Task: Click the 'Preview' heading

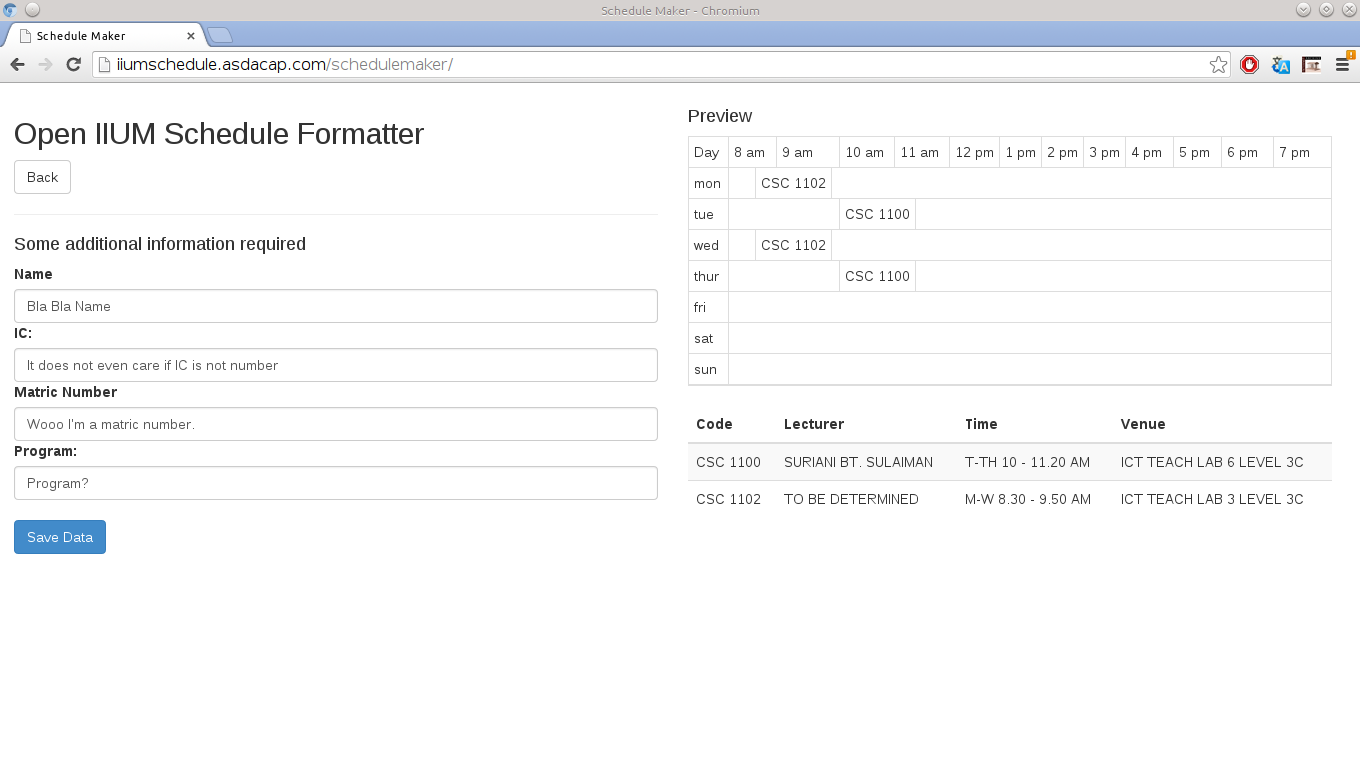Action: tap(720, 116)
